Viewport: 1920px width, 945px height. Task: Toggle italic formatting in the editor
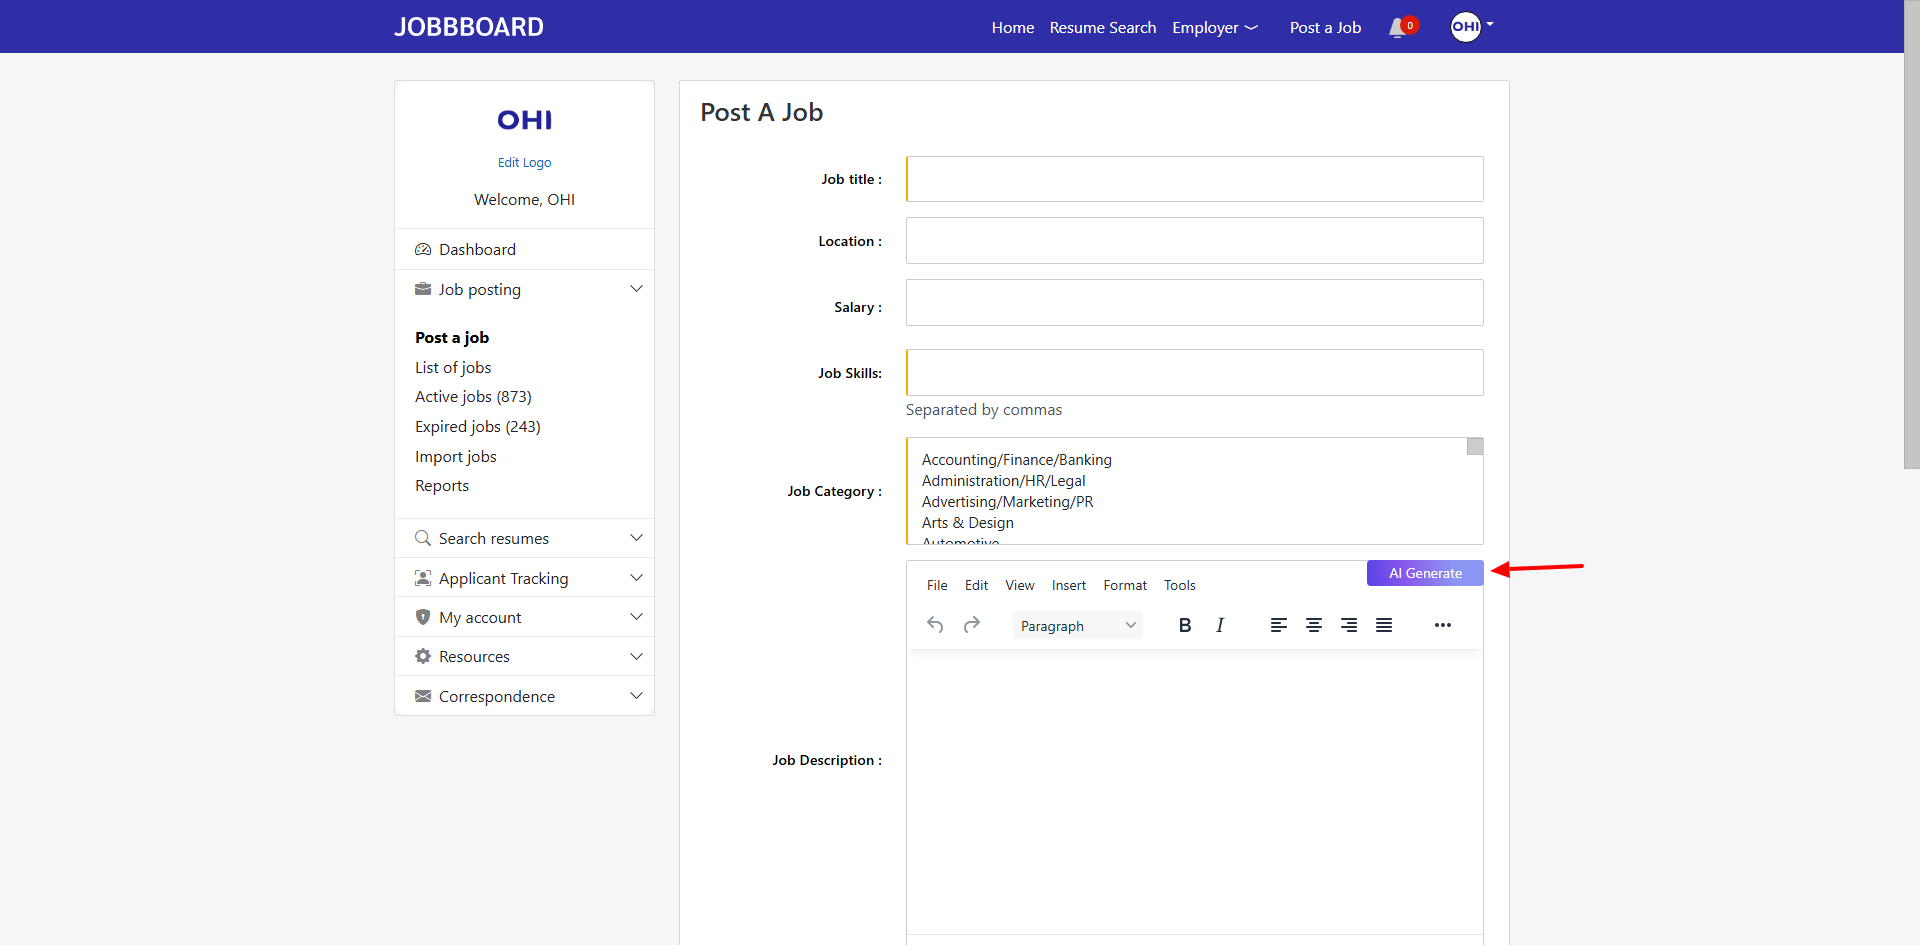click(1220, 625)
